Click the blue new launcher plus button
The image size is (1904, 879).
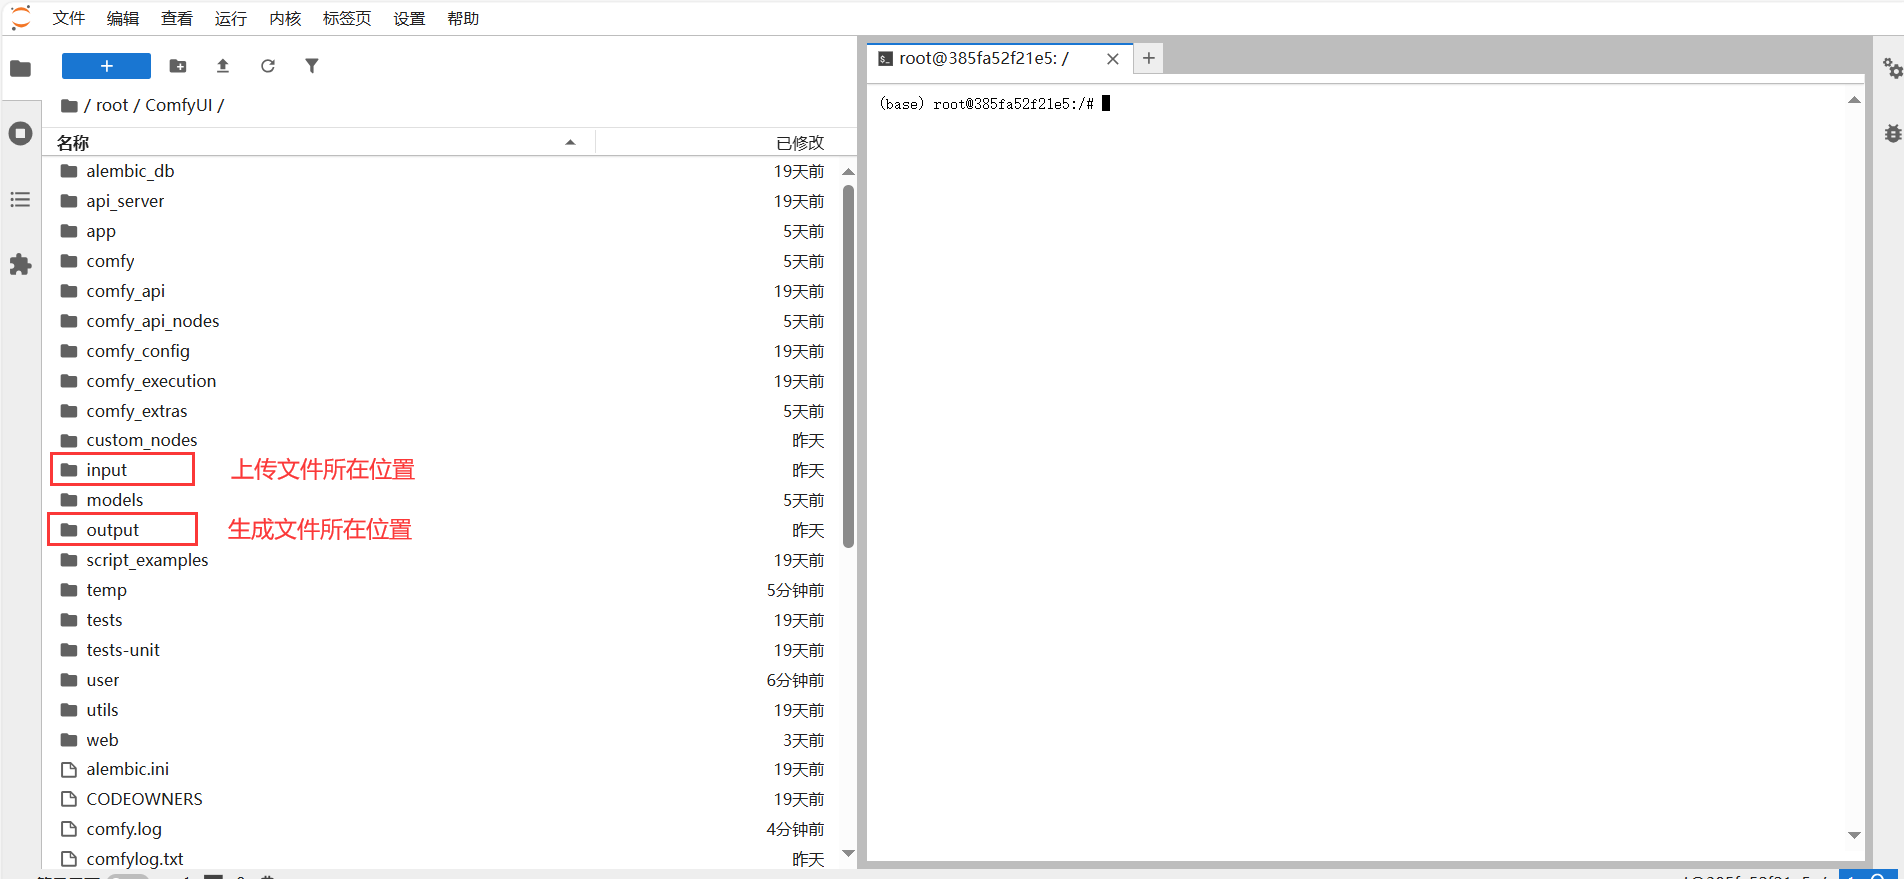click(106, 66)
